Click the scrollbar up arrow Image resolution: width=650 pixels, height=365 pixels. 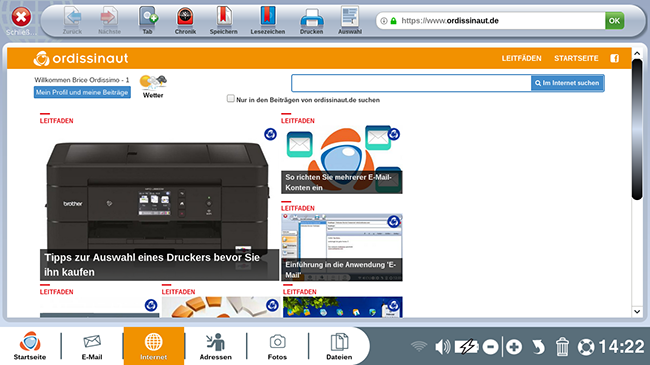tap(637, 54)
